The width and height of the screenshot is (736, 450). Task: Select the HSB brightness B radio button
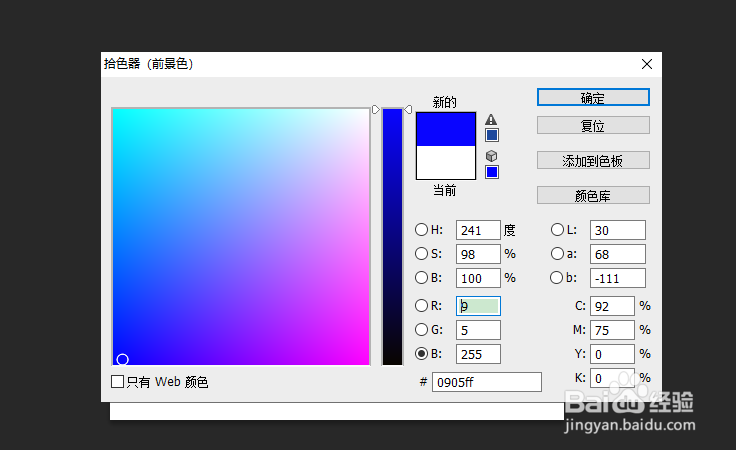pyautogui.click(x=422, y=278)
